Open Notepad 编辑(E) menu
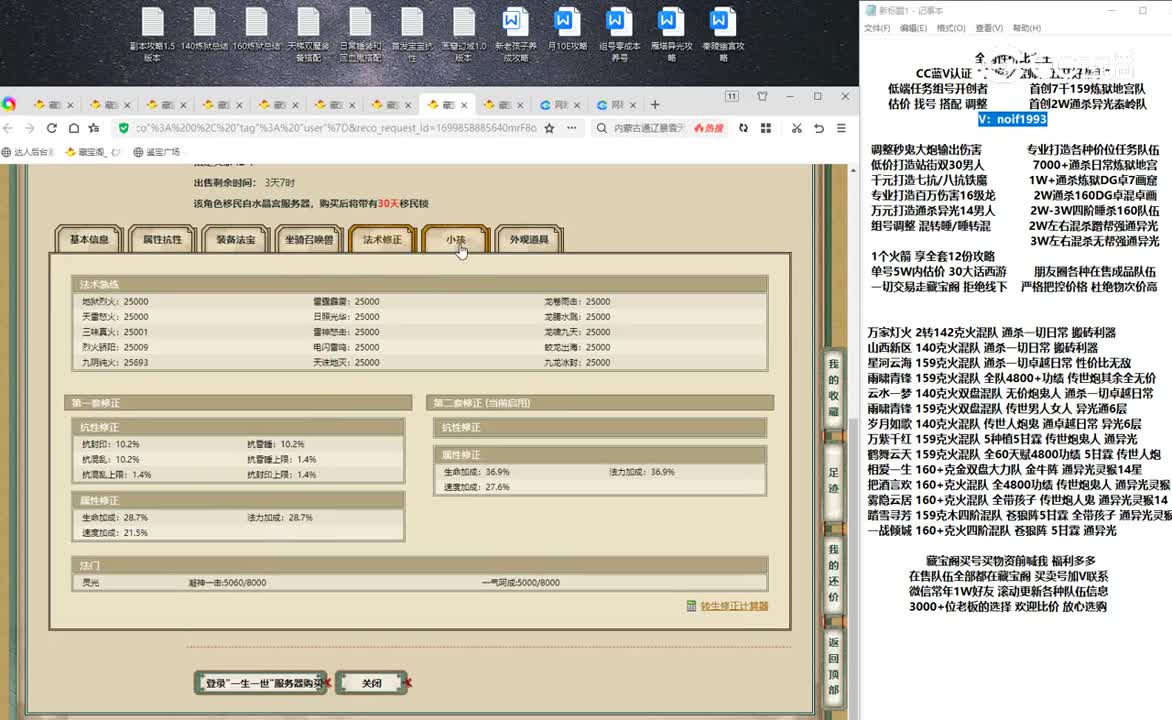The image size is (1172, 720). (913, 28)
